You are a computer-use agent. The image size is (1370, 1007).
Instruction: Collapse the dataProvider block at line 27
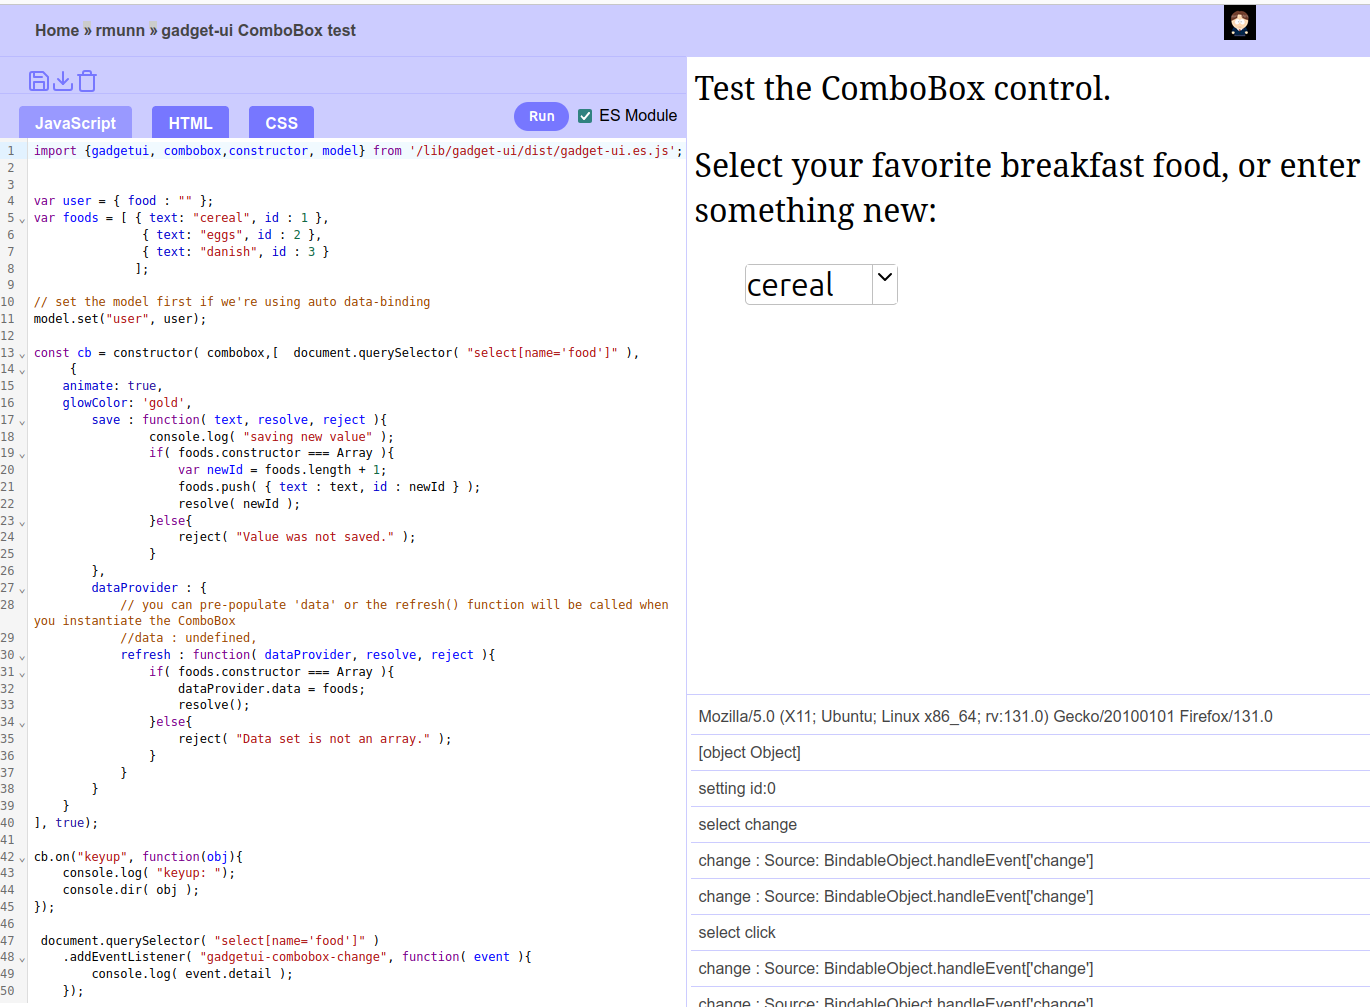pyautogui.click(x=22, y=589)
